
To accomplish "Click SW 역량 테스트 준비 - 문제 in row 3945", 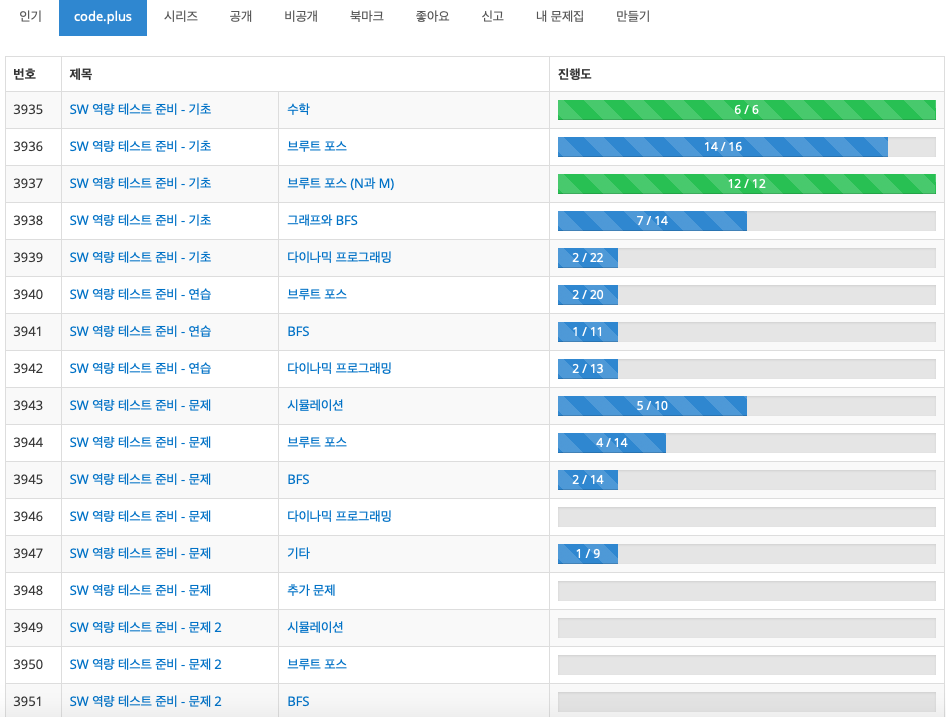I will coord(140,479).
